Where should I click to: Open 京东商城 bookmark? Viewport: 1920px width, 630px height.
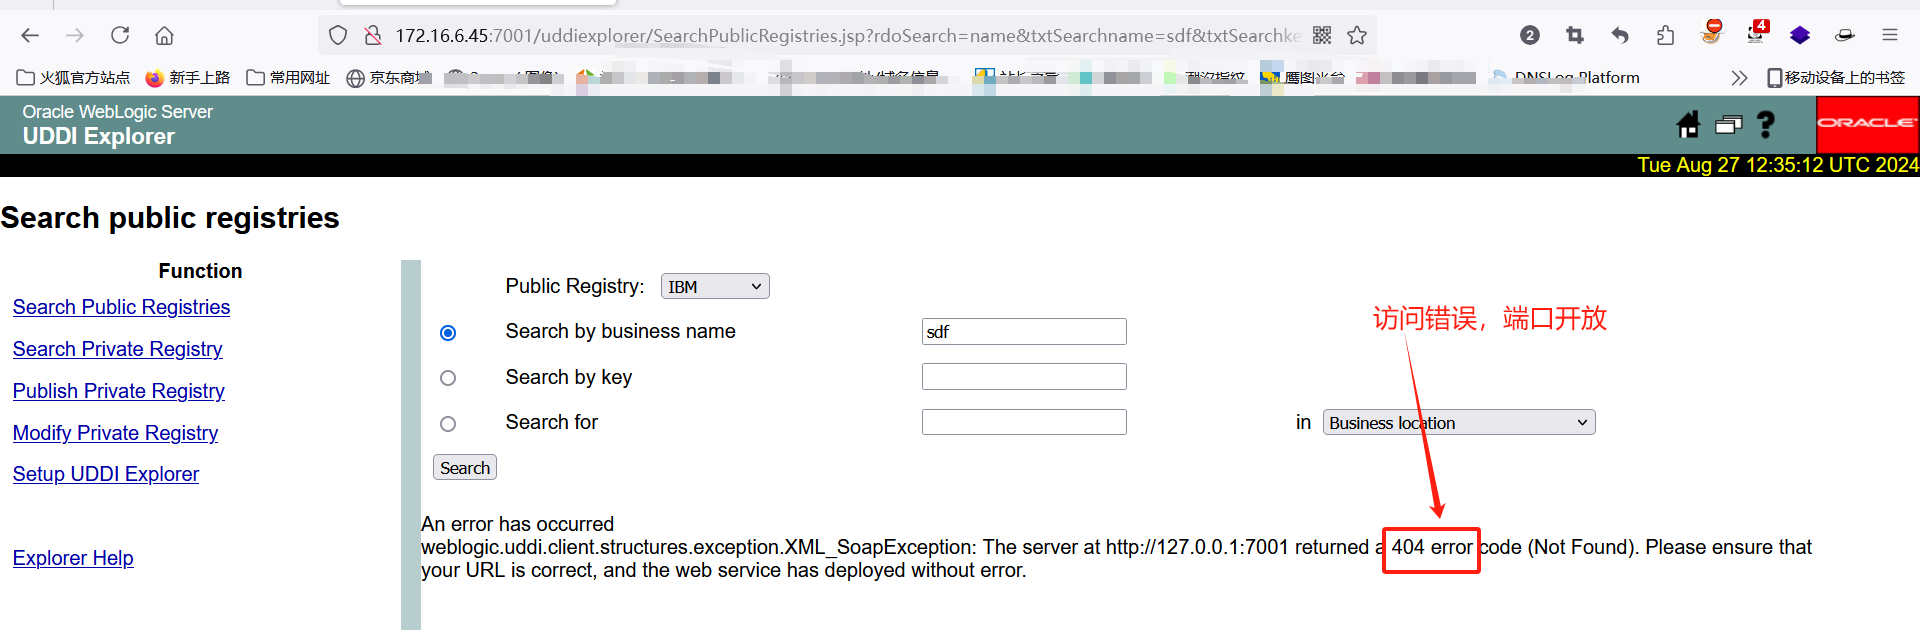tap(389, 78)
